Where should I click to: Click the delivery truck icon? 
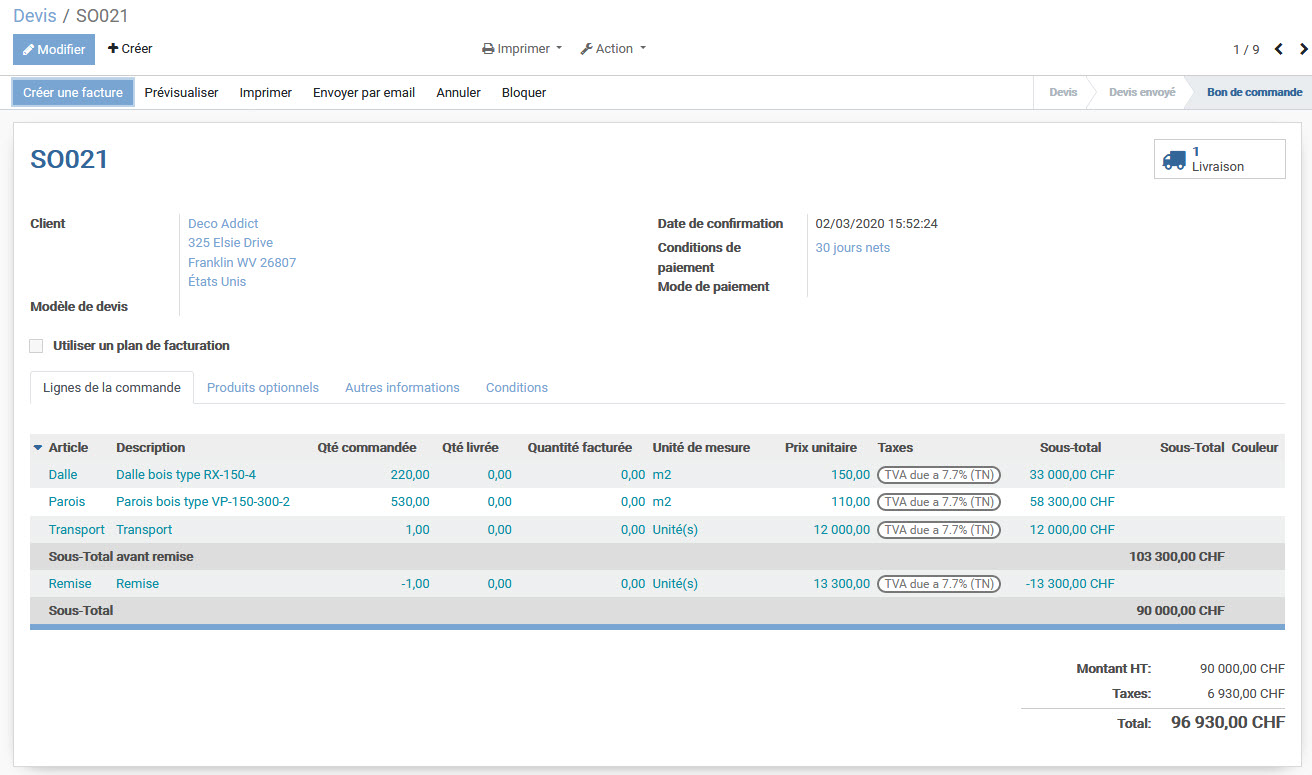[1174, 159]
